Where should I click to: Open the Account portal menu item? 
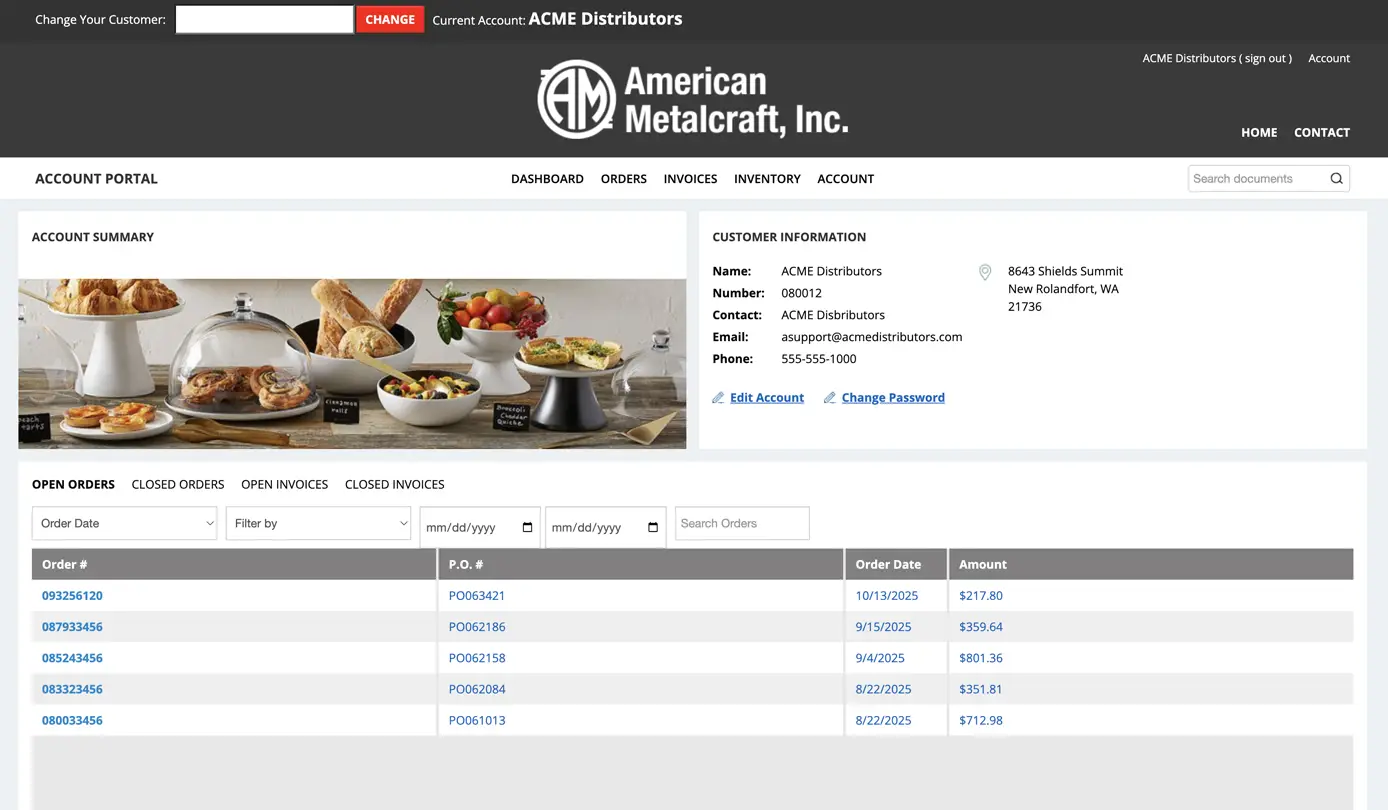pos(846,179)
